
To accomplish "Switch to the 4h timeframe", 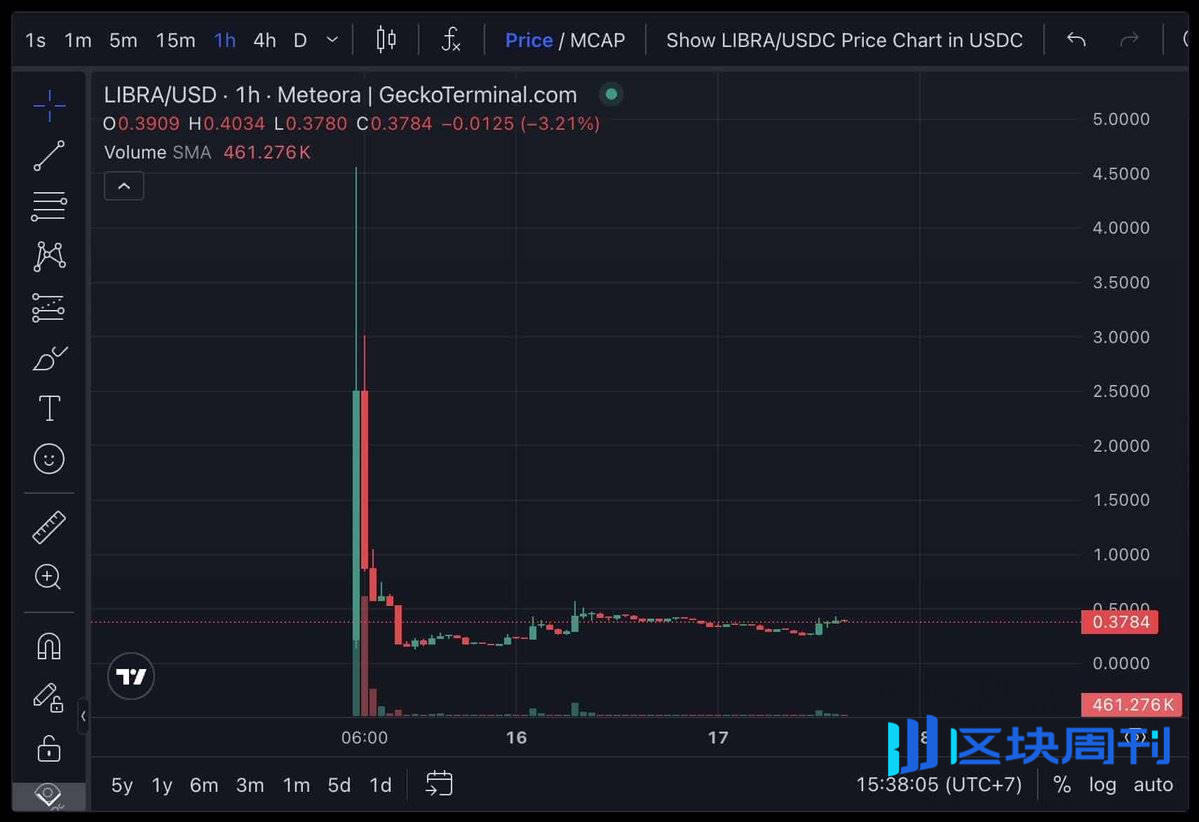I will 263,40.
